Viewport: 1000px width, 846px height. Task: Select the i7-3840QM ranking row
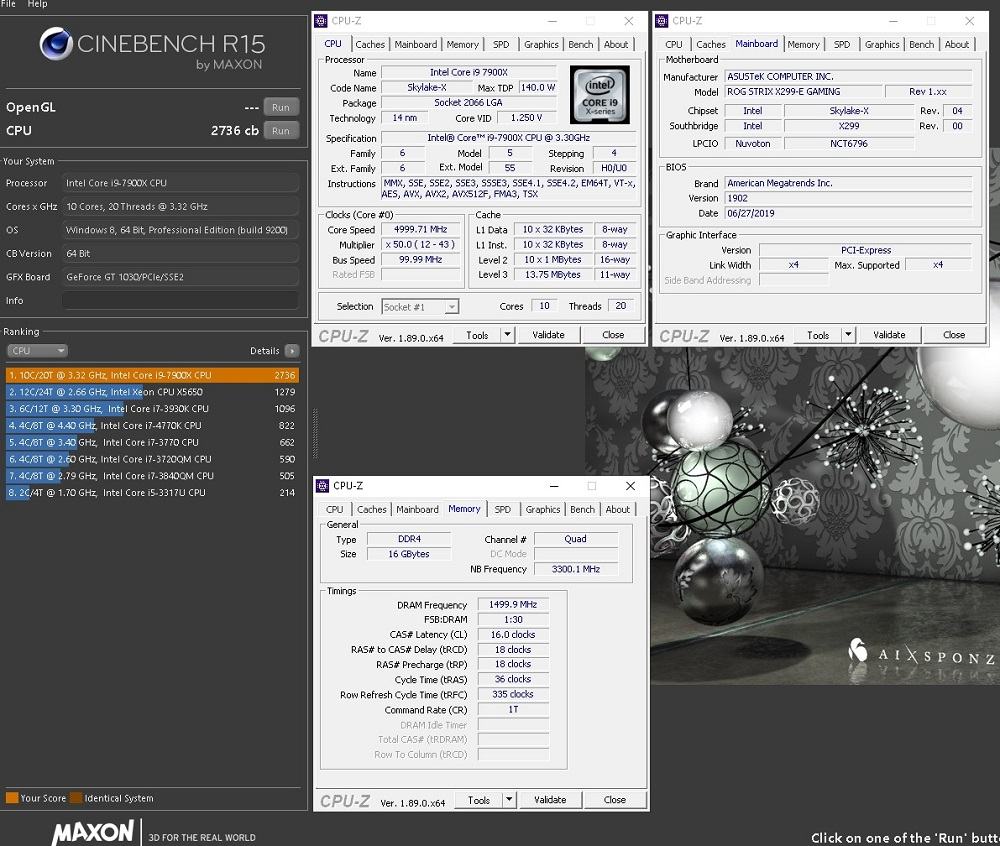[152, 476]
